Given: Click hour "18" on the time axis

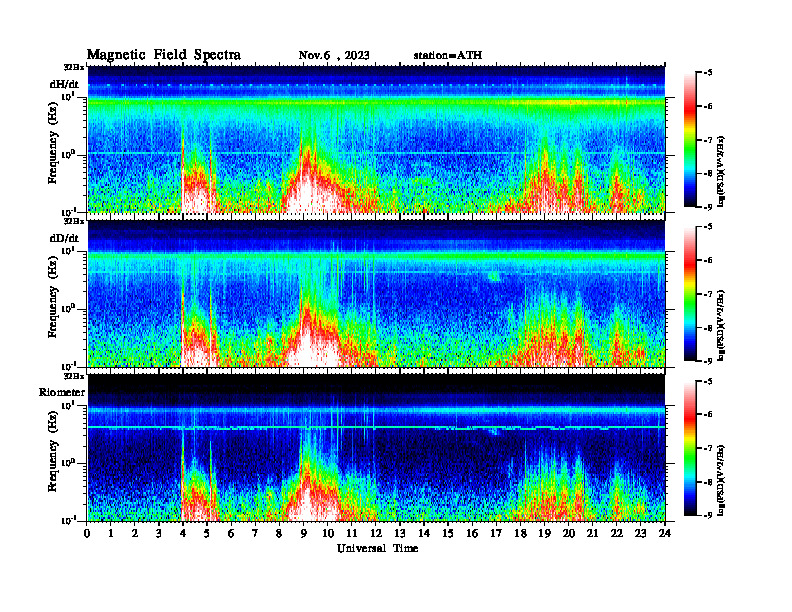Looking at the screenshot, I should 520,534.
